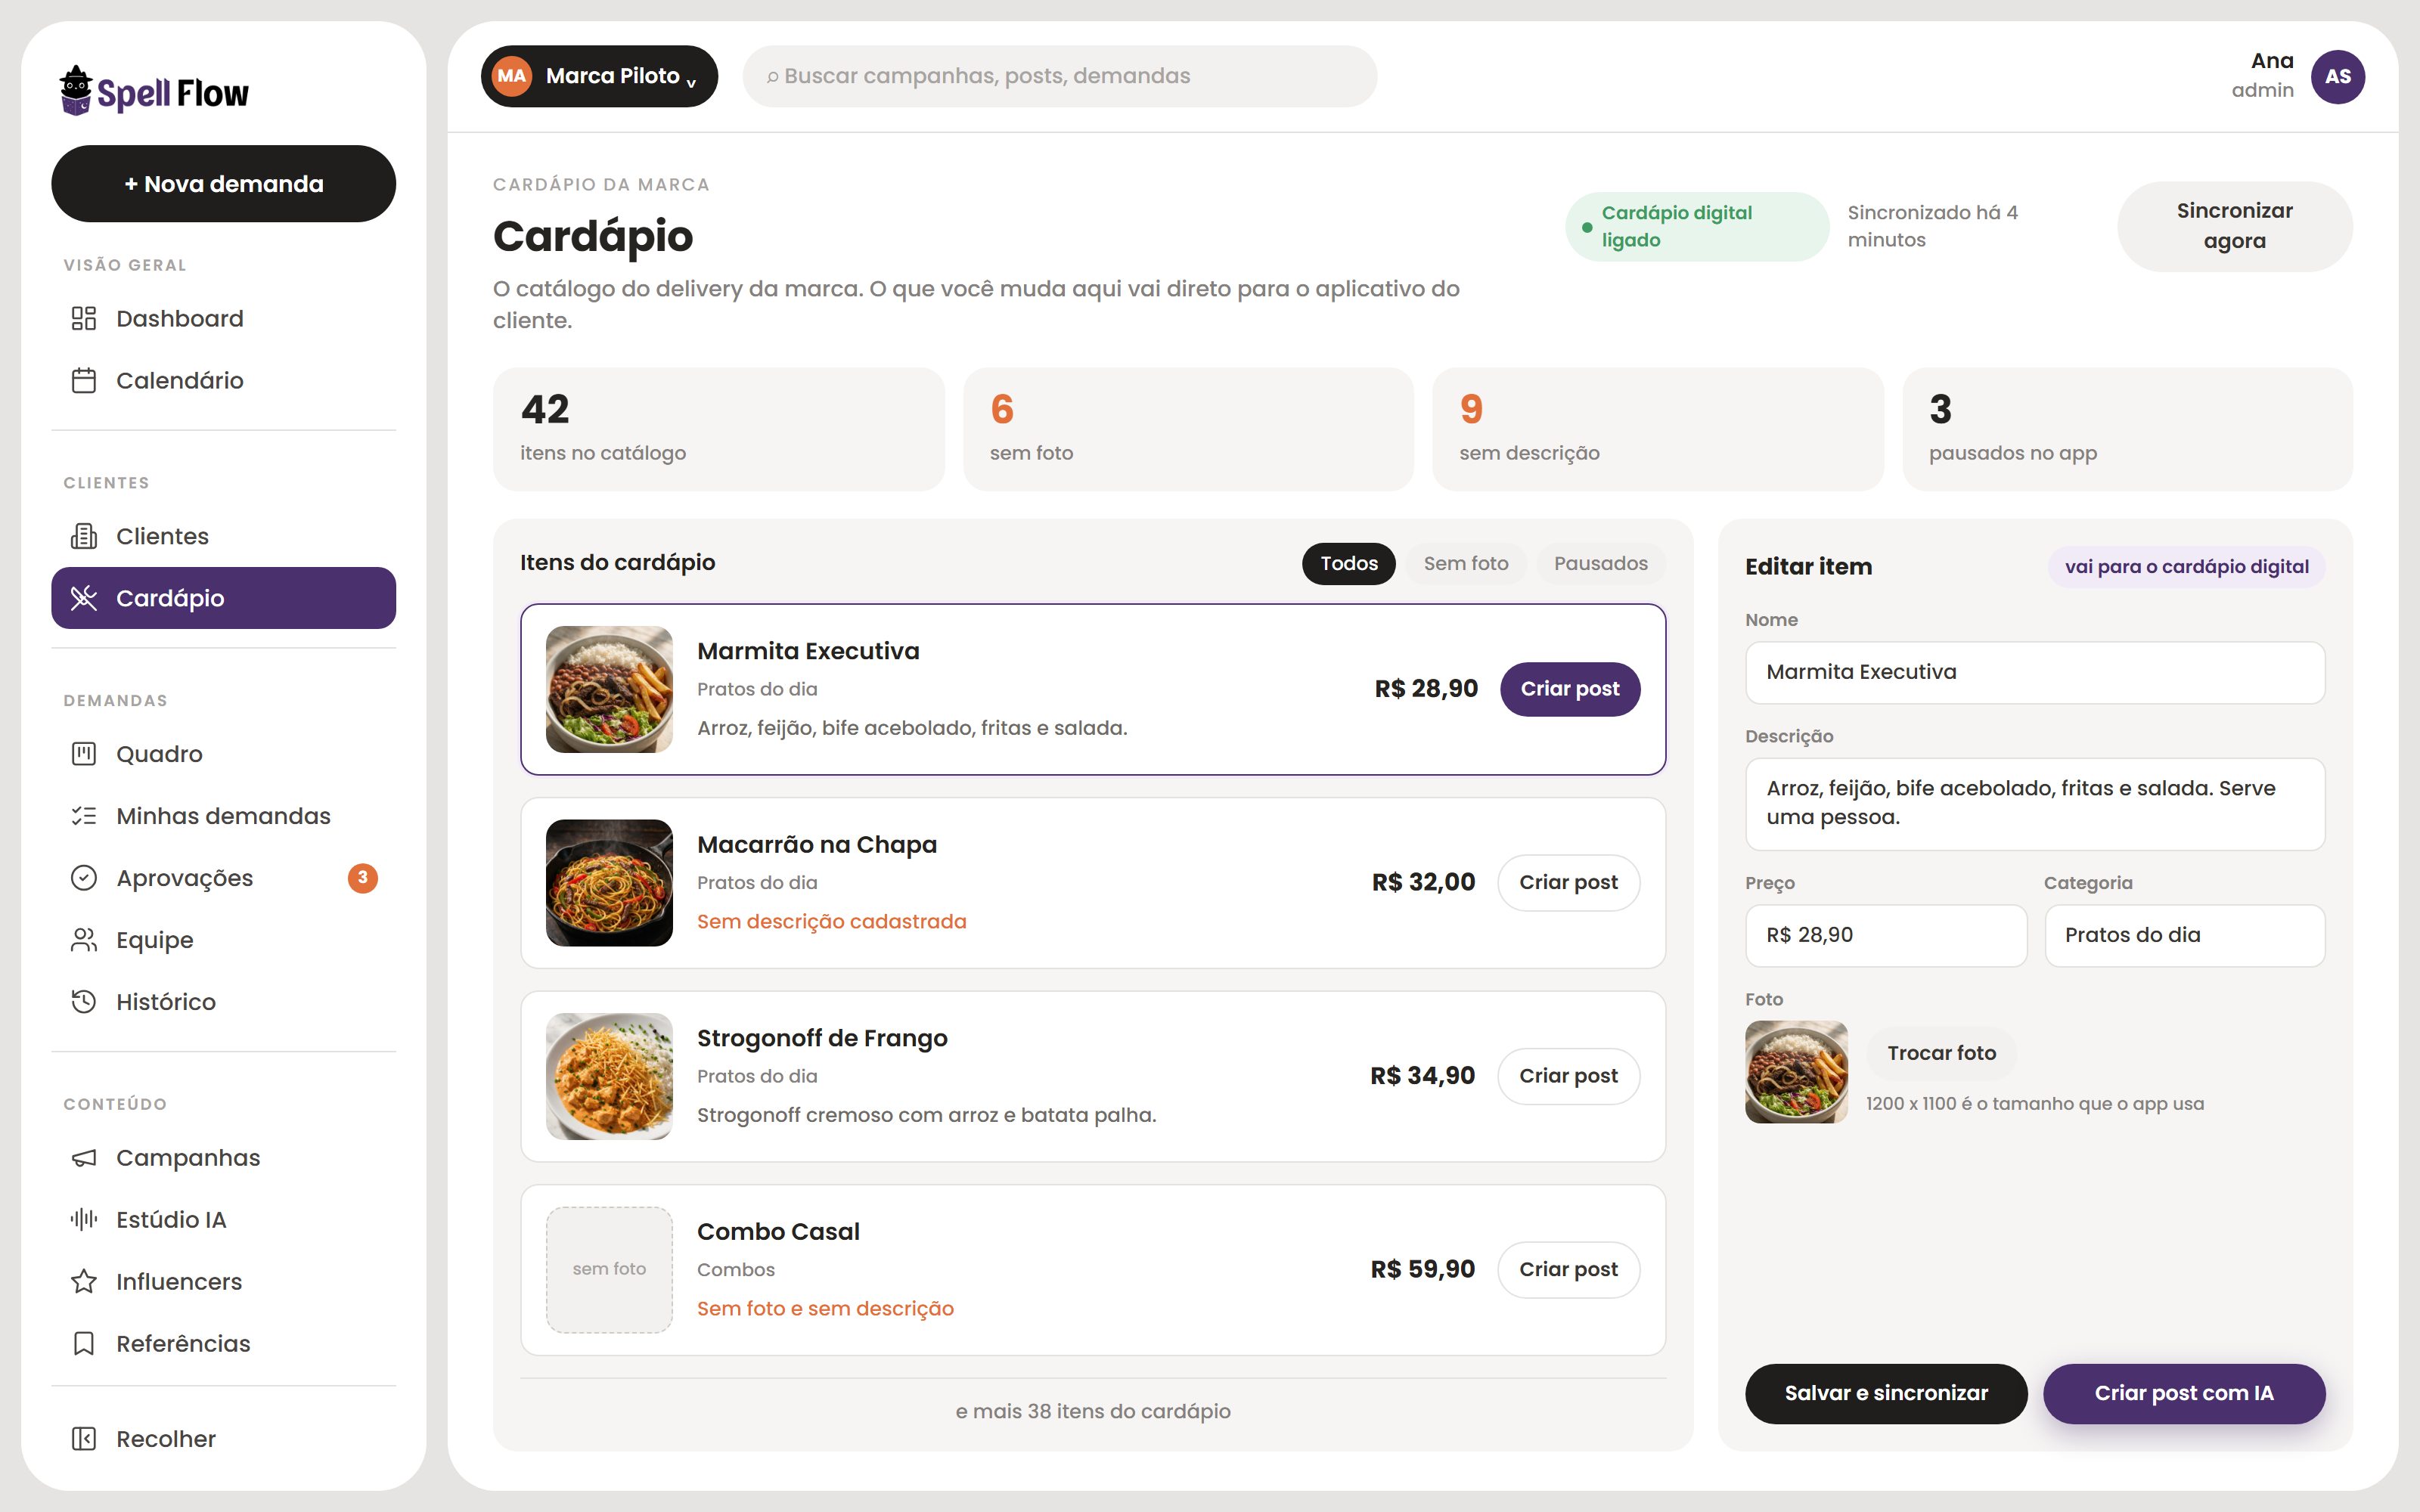Open the Categoria field with Pratos do dia
Image resolution: width=2420 pixels, height=1512 pixels.
[2184, 935]
